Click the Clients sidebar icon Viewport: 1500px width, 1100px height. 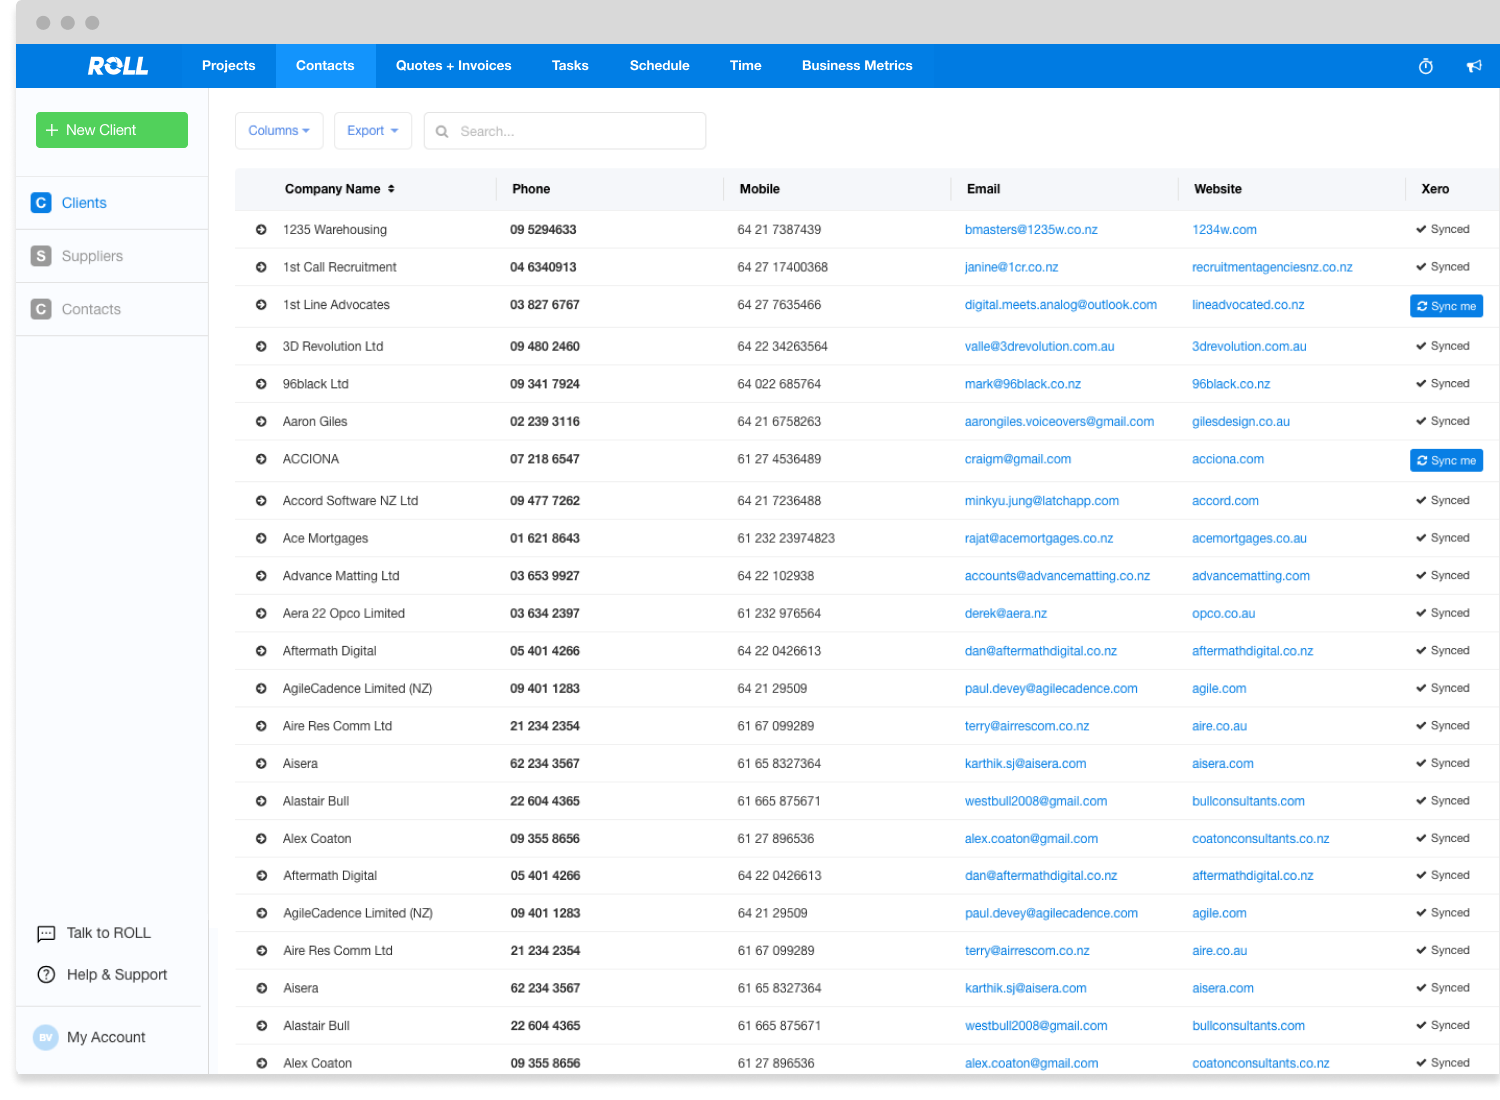click(x=41, y=203)
